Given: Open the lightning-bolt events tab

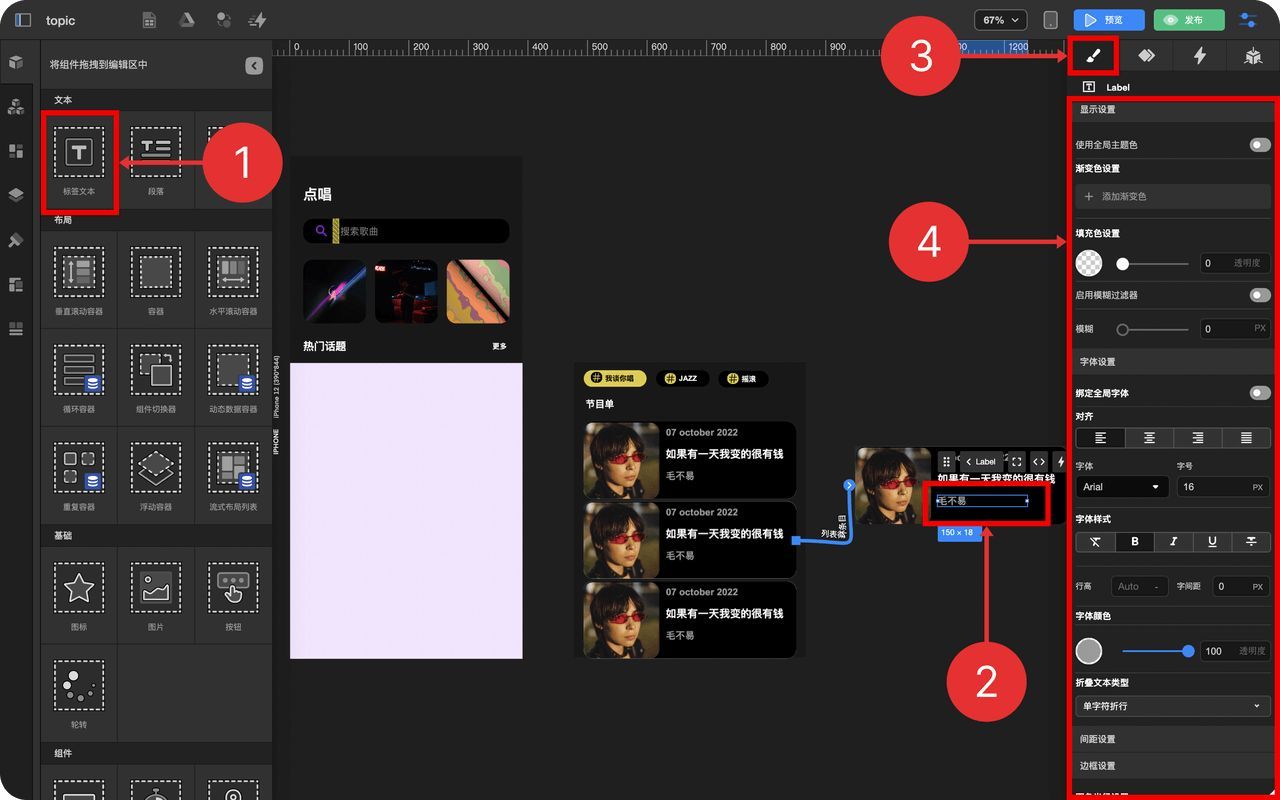Looking at the screenshot, I should coord(1200,56).
